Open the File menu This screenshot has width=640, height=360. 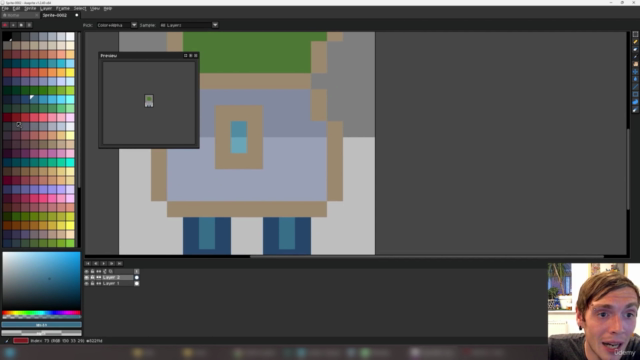click(5, 9)
